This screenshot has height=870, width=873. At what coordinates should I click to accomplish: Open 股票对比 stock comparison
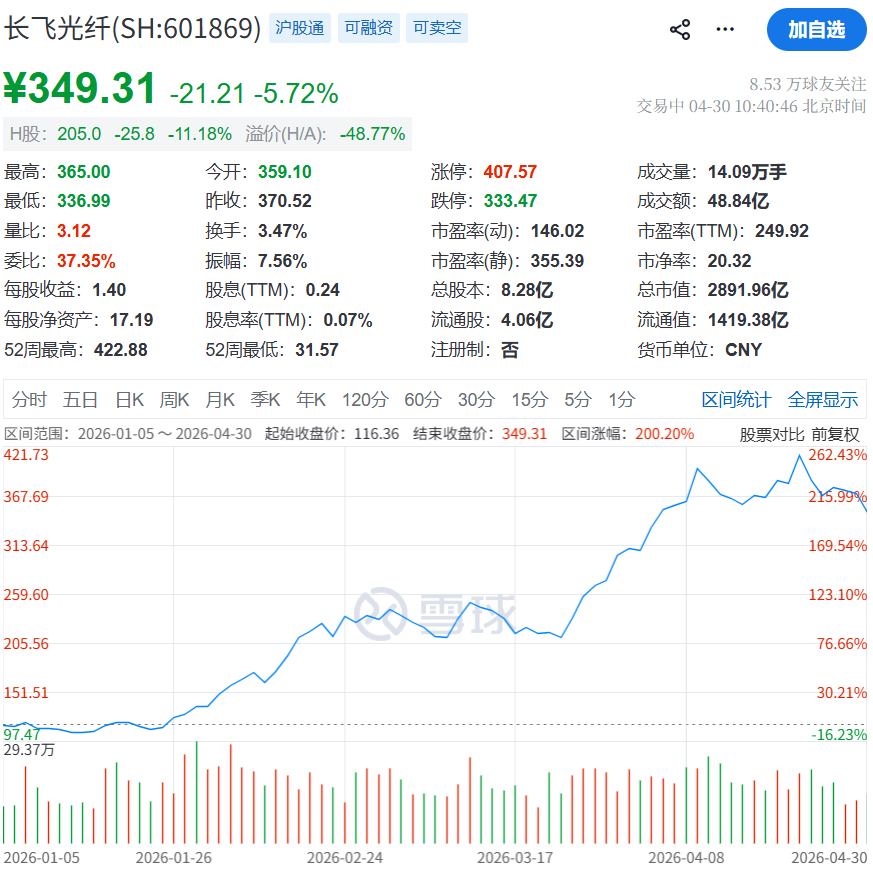click(x=772, y=434)
